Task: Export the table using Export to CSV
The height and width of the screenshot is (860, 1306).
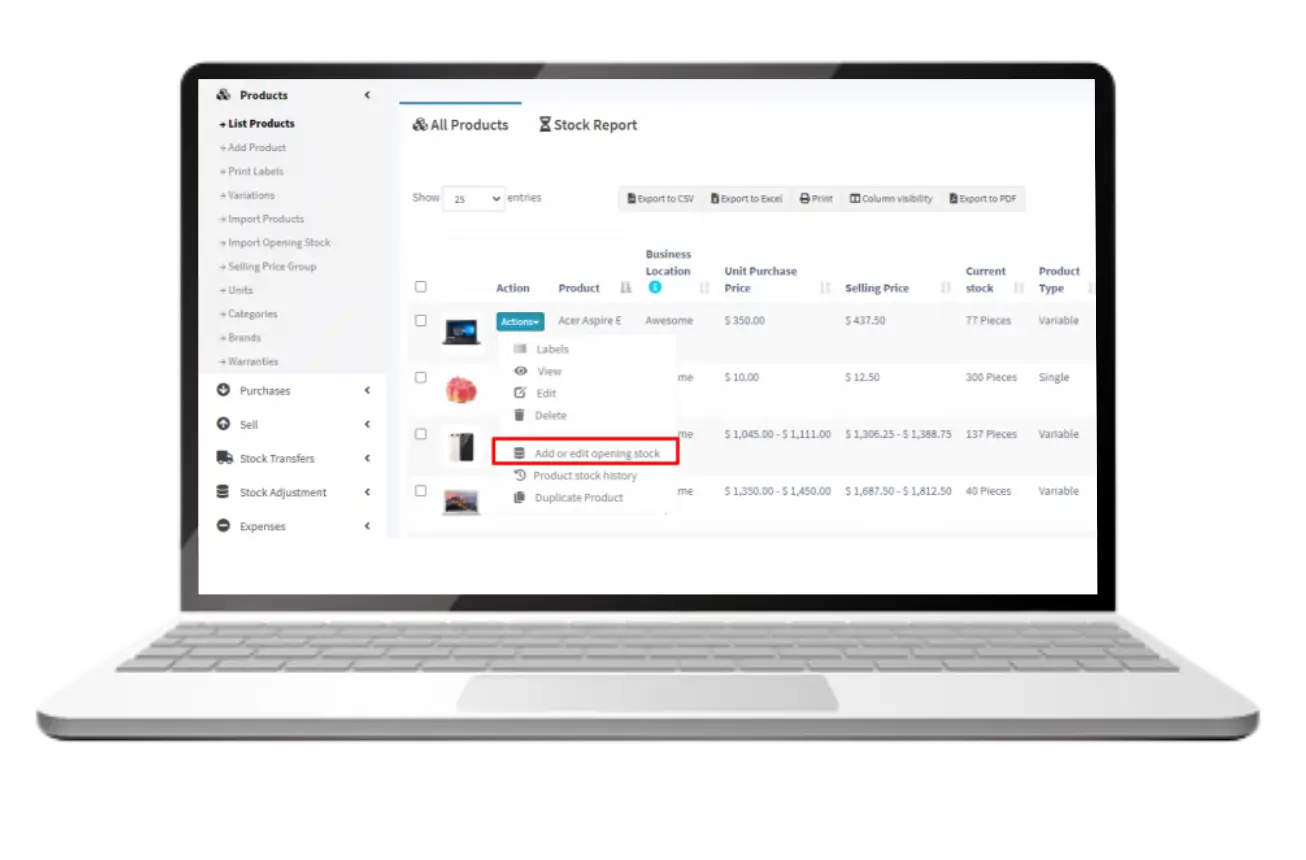Action: point(661,199)
